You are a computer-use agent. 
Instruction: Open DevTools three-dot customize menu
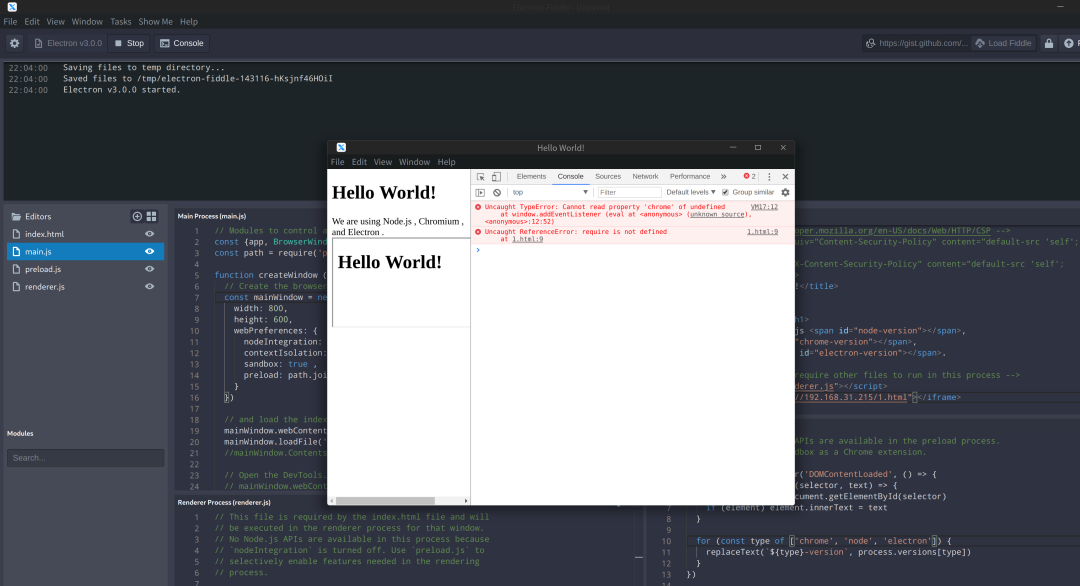click(x=769, y=177)
